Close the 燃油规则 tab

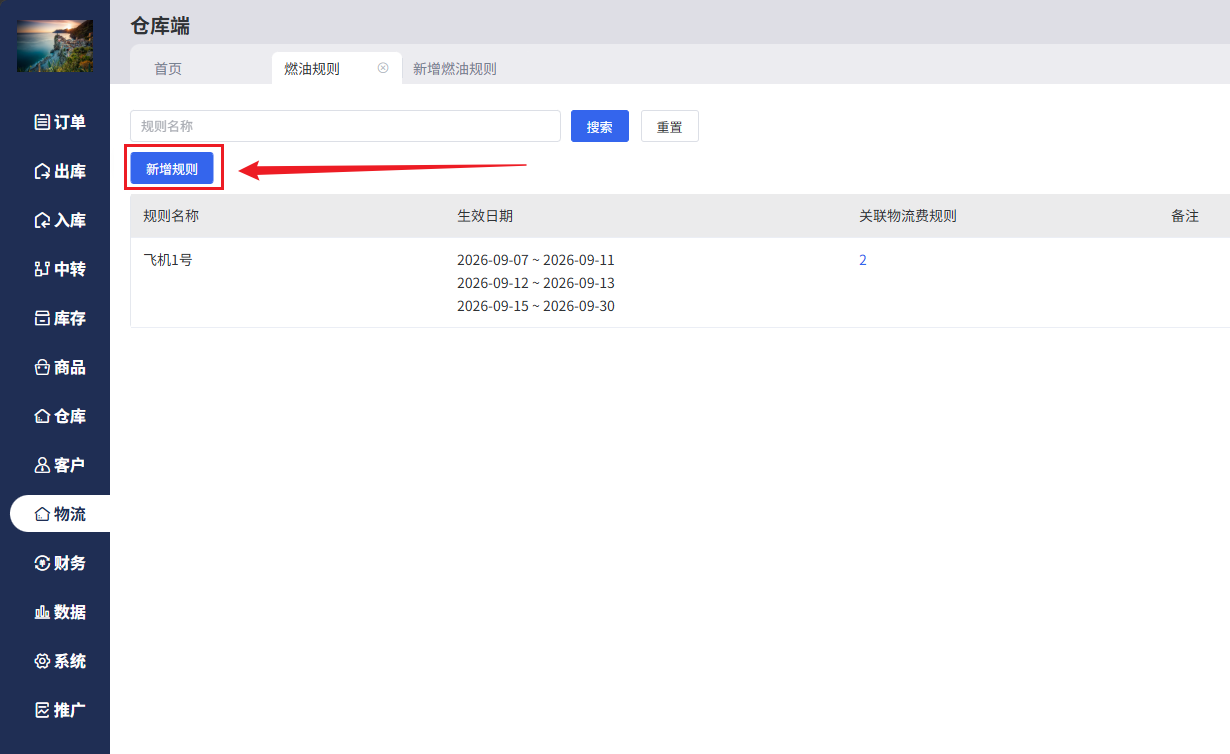point(383,68)
